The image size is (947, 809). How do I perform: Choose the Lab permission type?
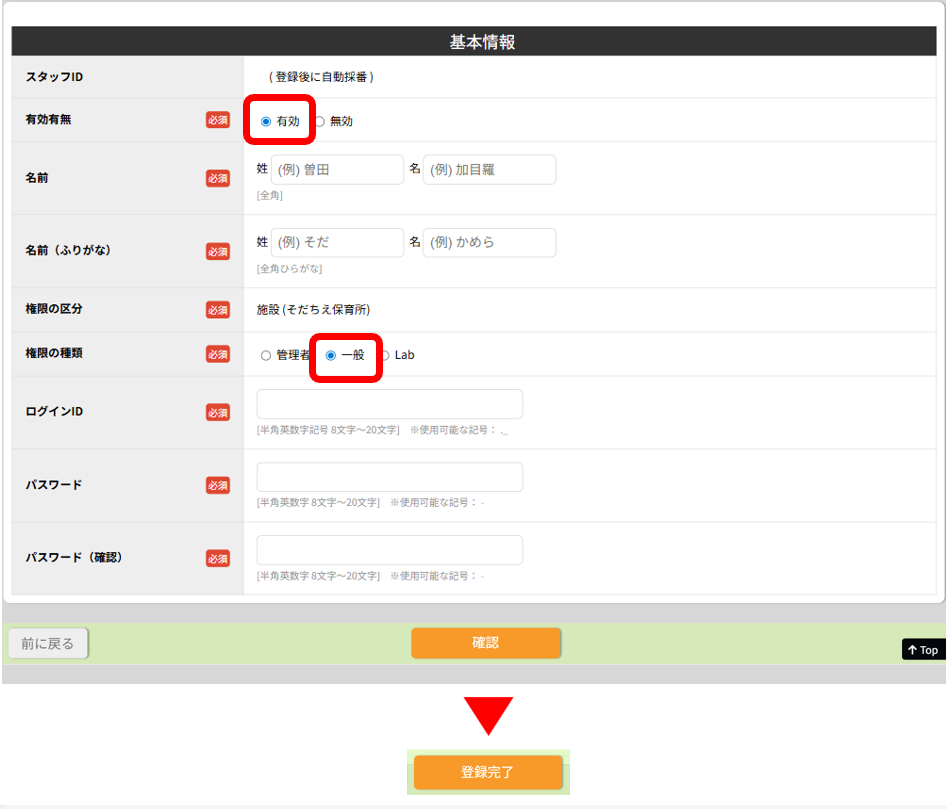pyautogui.click(x=385, y=355)
